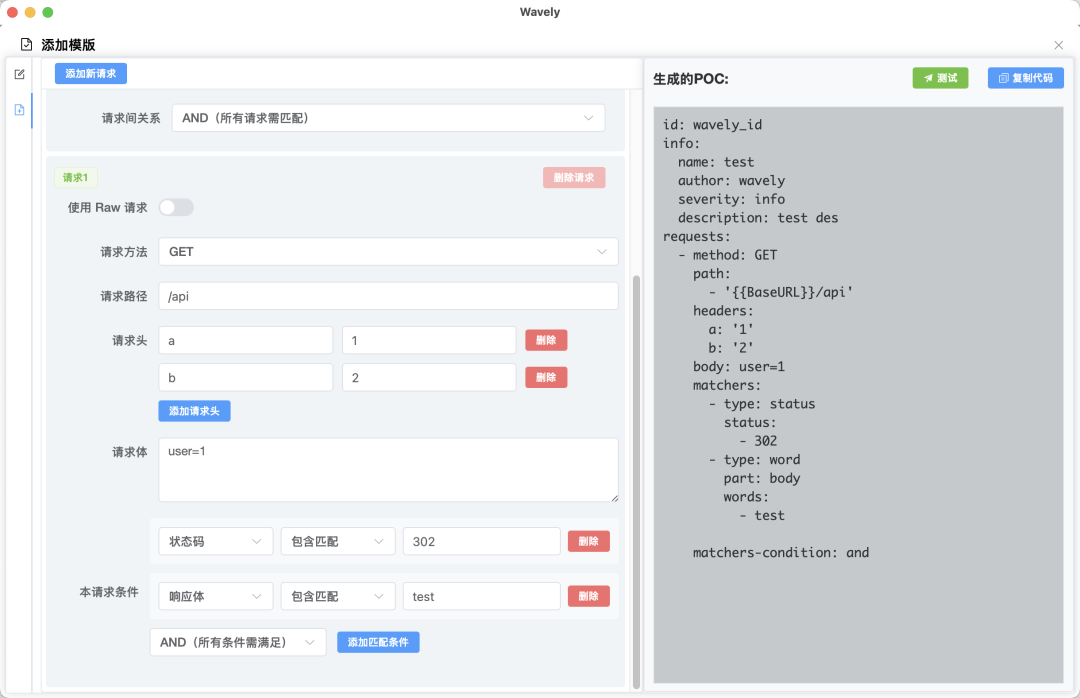Open 包含匹配 dropdown in 响应体 row
Viewport: 1080px width, 698px height.
pos(338,597)
